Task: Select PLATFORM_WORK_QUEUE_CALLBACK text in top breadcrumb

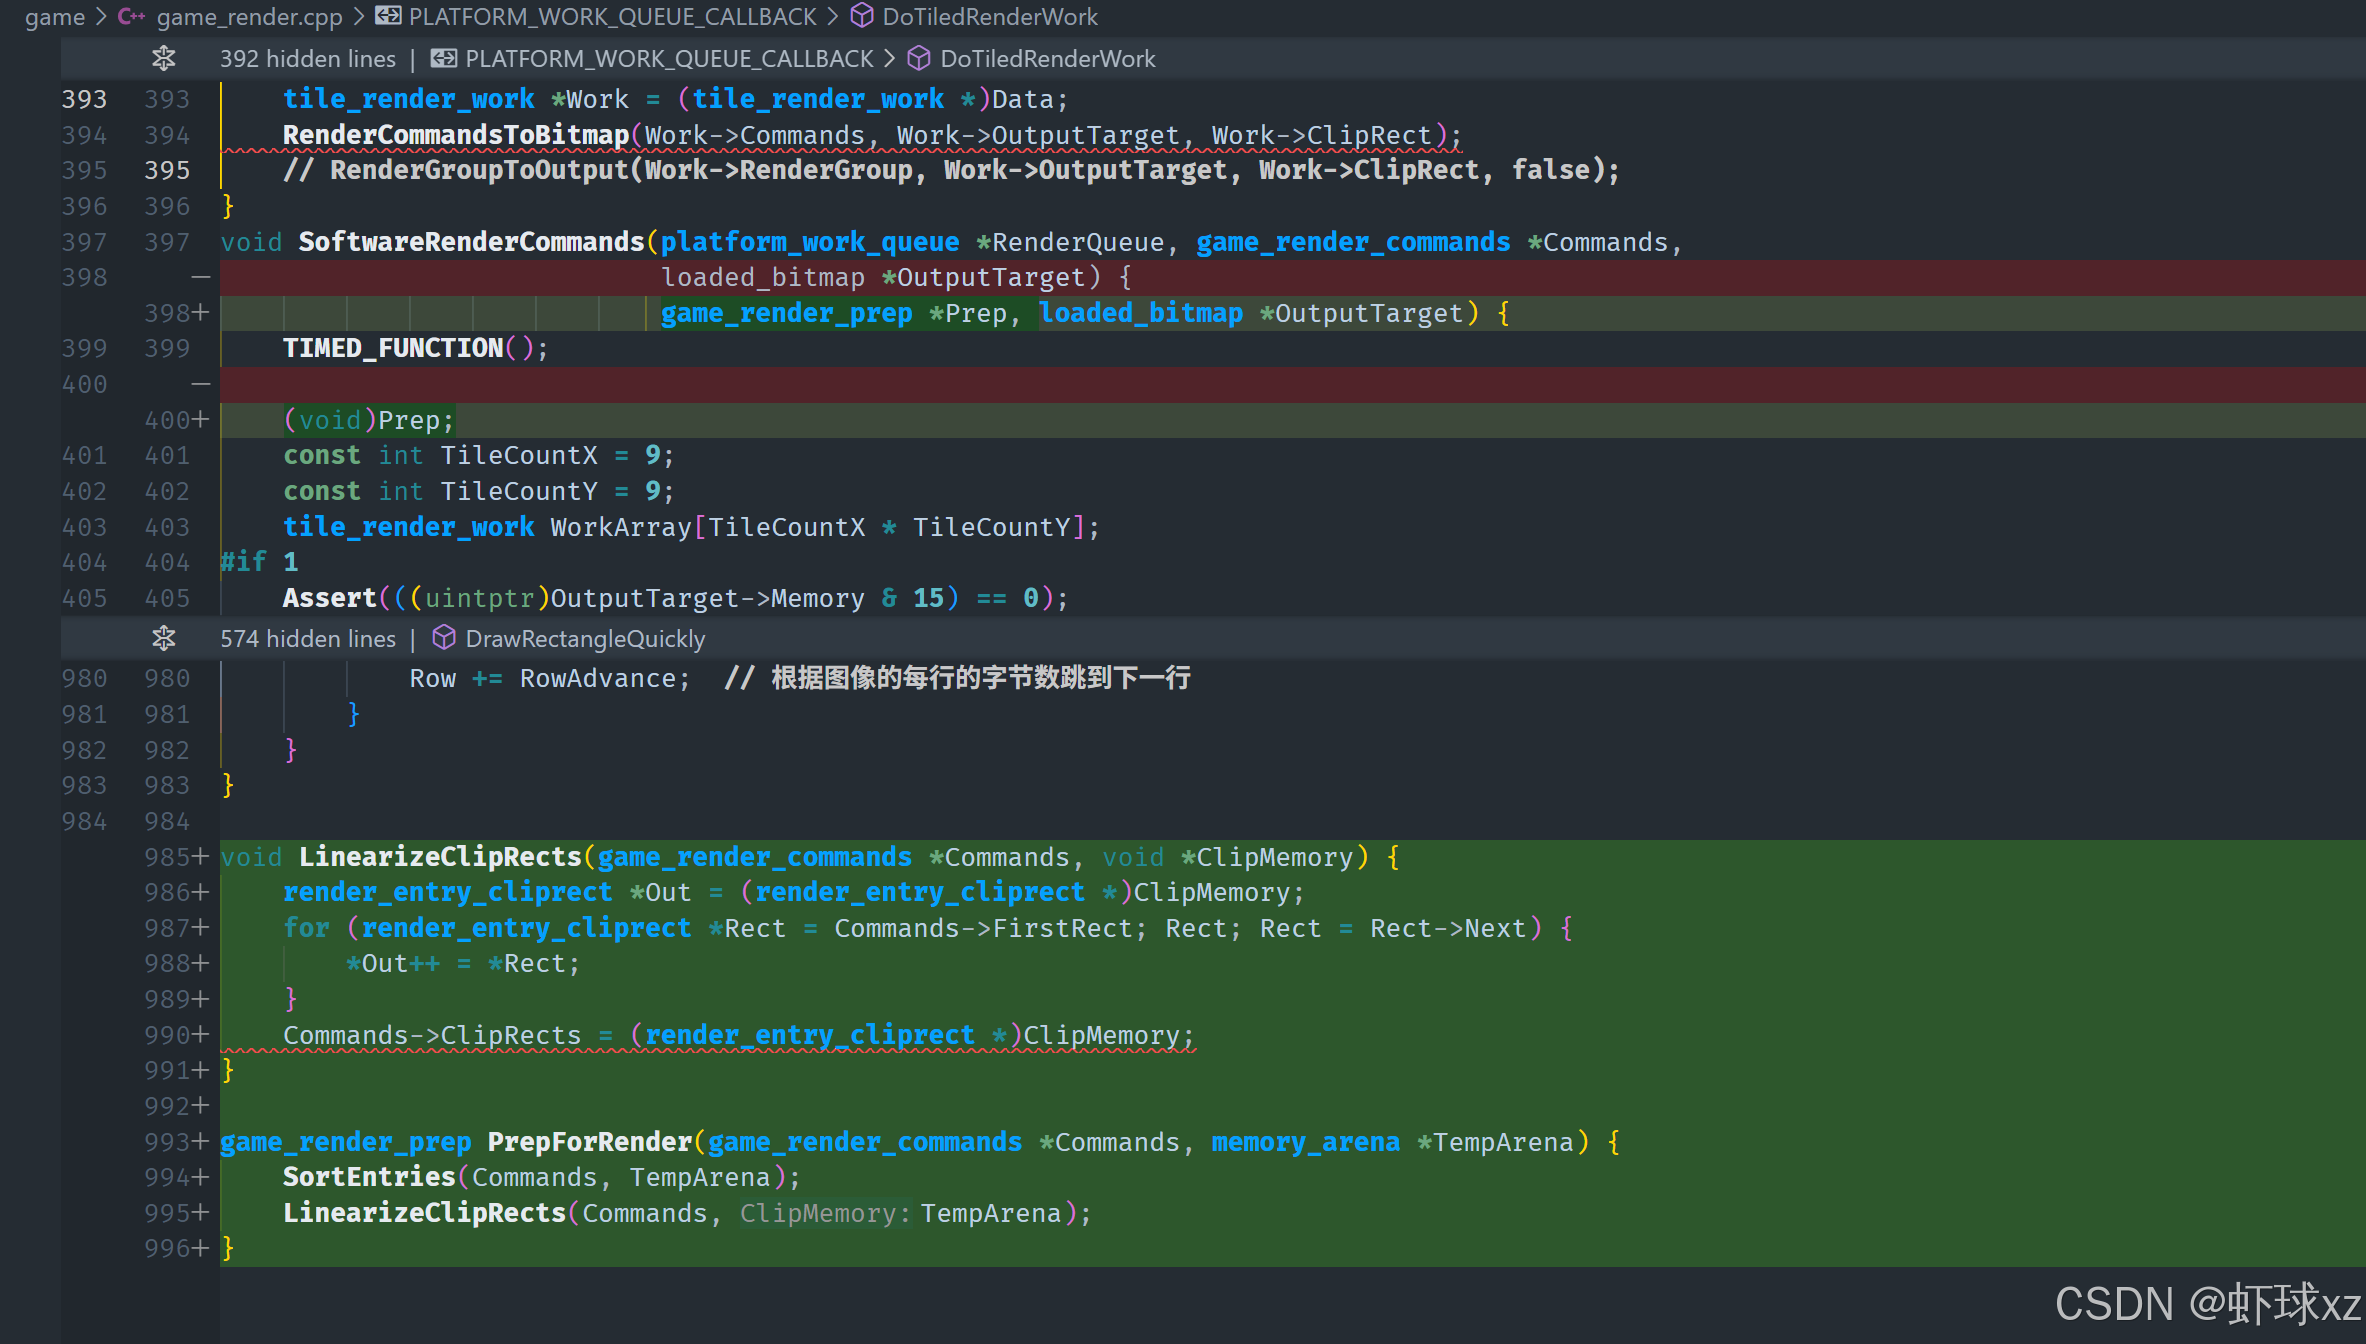Action: [612, 17]
